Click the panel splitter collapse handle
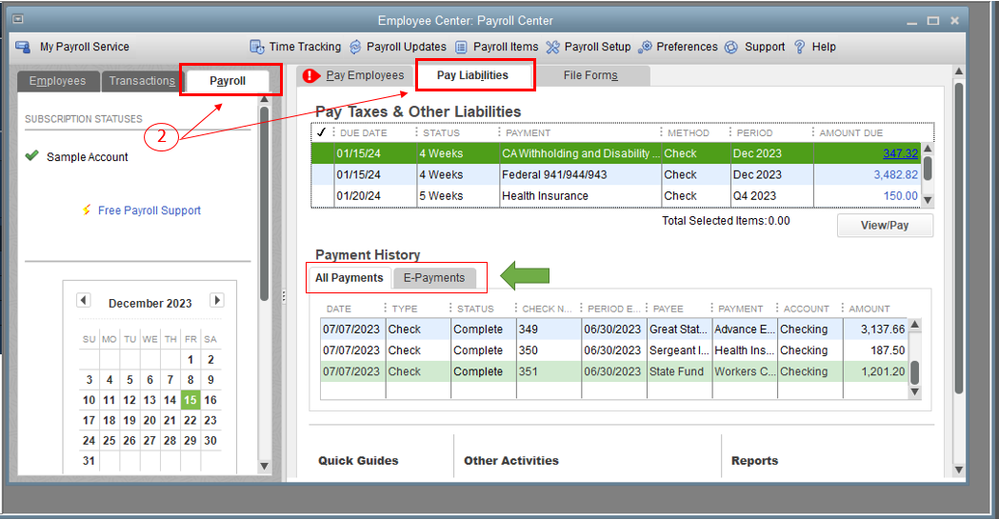The height and width of the screenshot is (520, 999). point(284,296)
